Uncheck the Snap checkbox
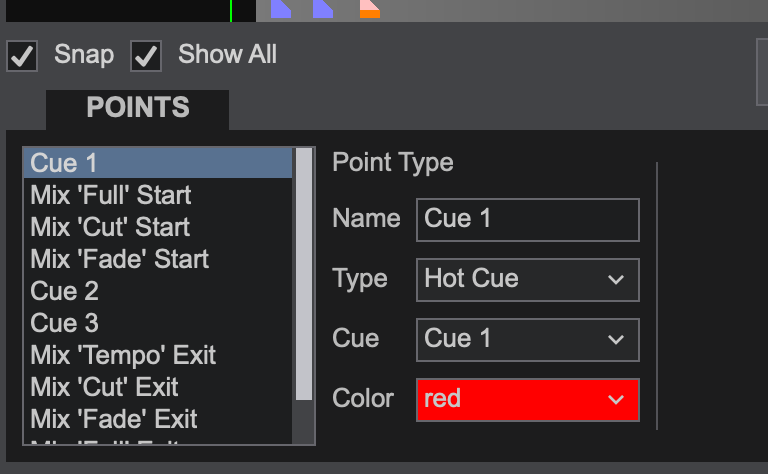 22,56
